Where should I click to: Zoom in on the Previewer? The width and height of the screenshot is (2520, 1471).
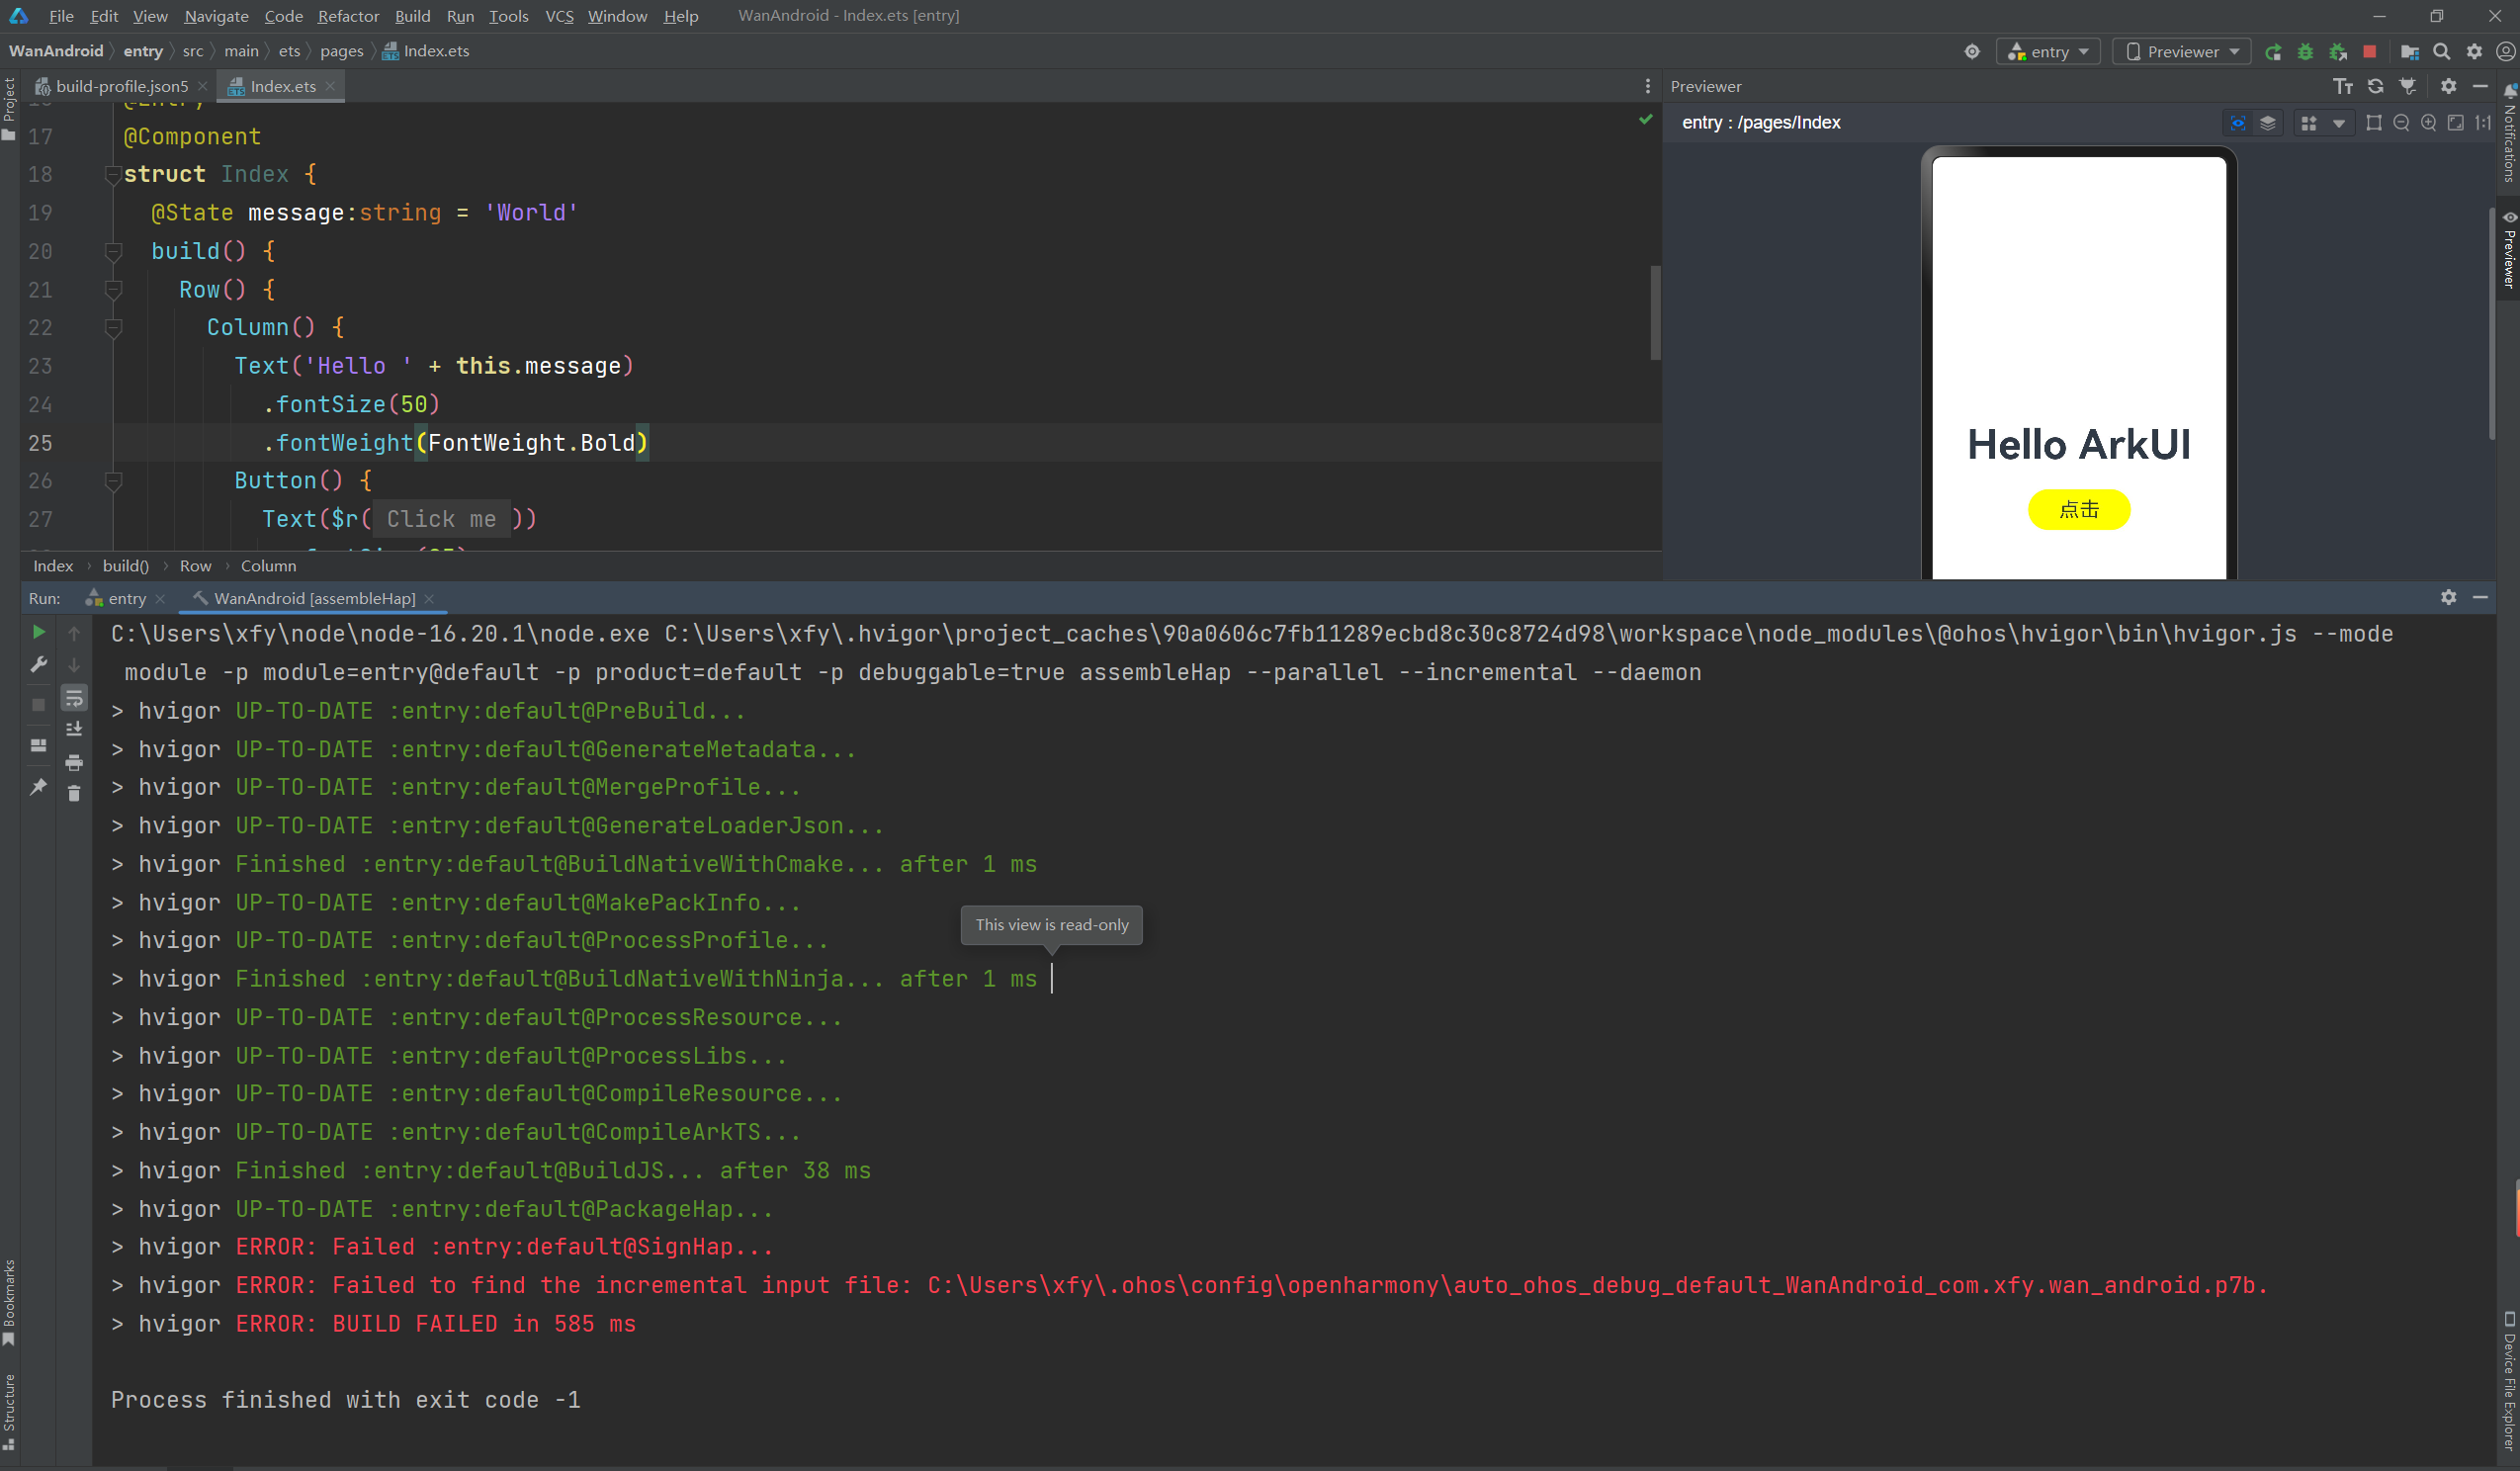2428,123
